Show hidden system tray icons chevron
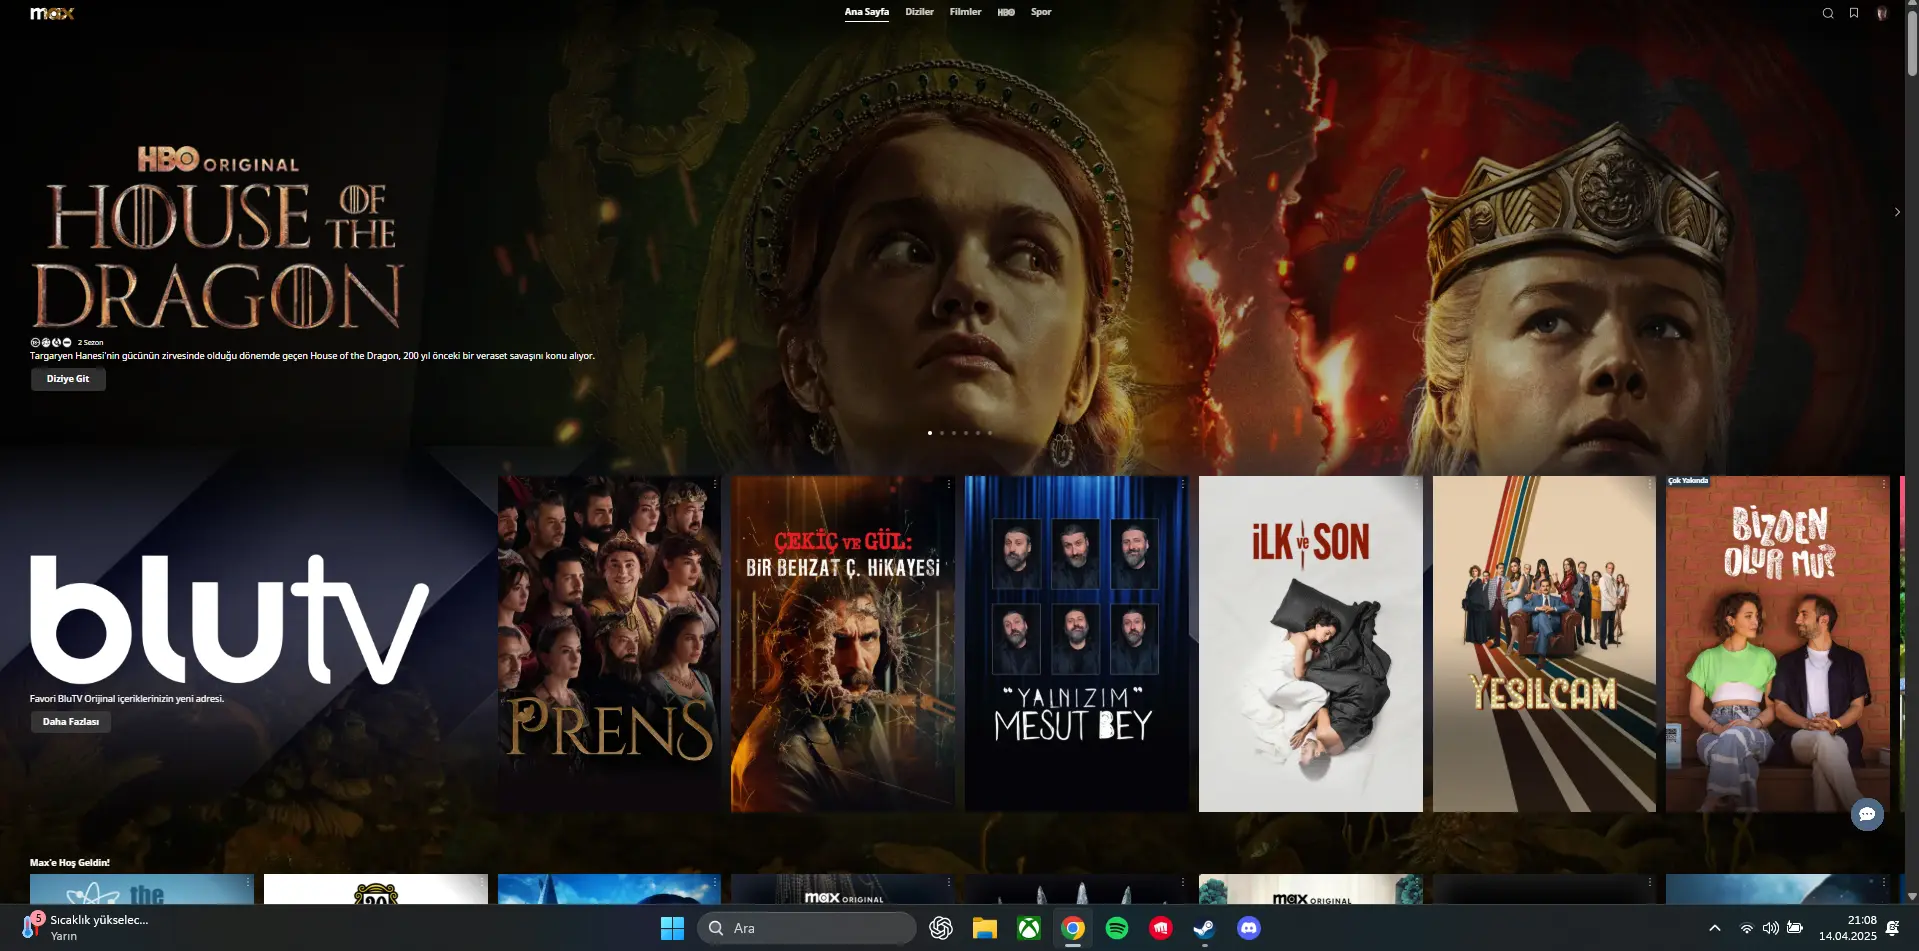The image size is (1919, 951). pos(1715,928)
